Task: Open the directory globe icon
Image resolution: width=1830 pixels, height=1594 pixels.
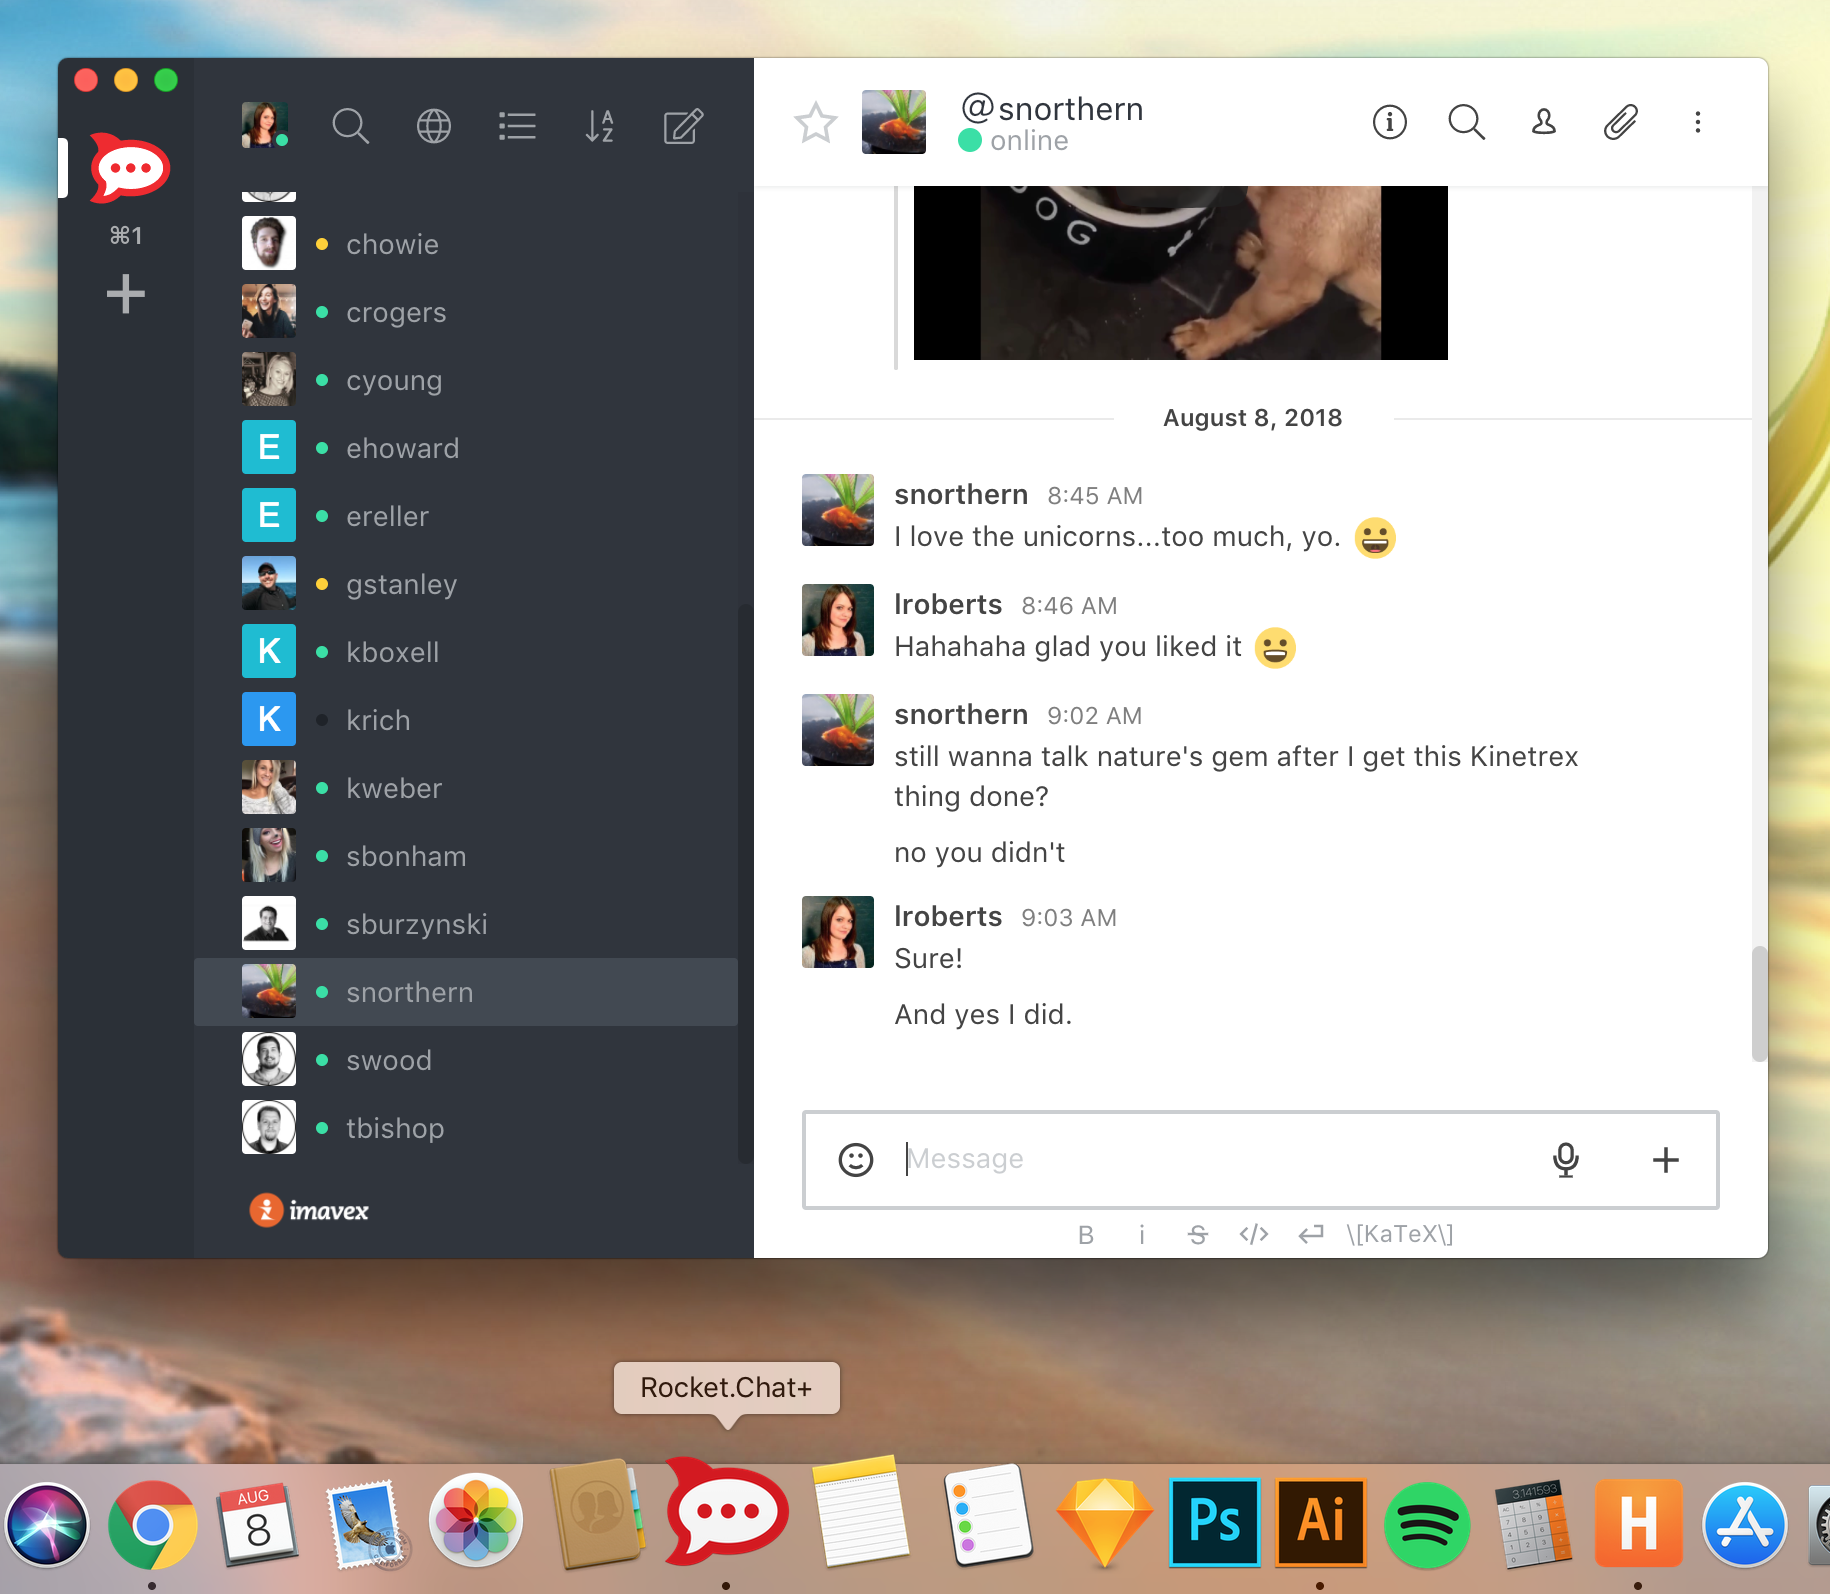Action: tap(434, 127)
